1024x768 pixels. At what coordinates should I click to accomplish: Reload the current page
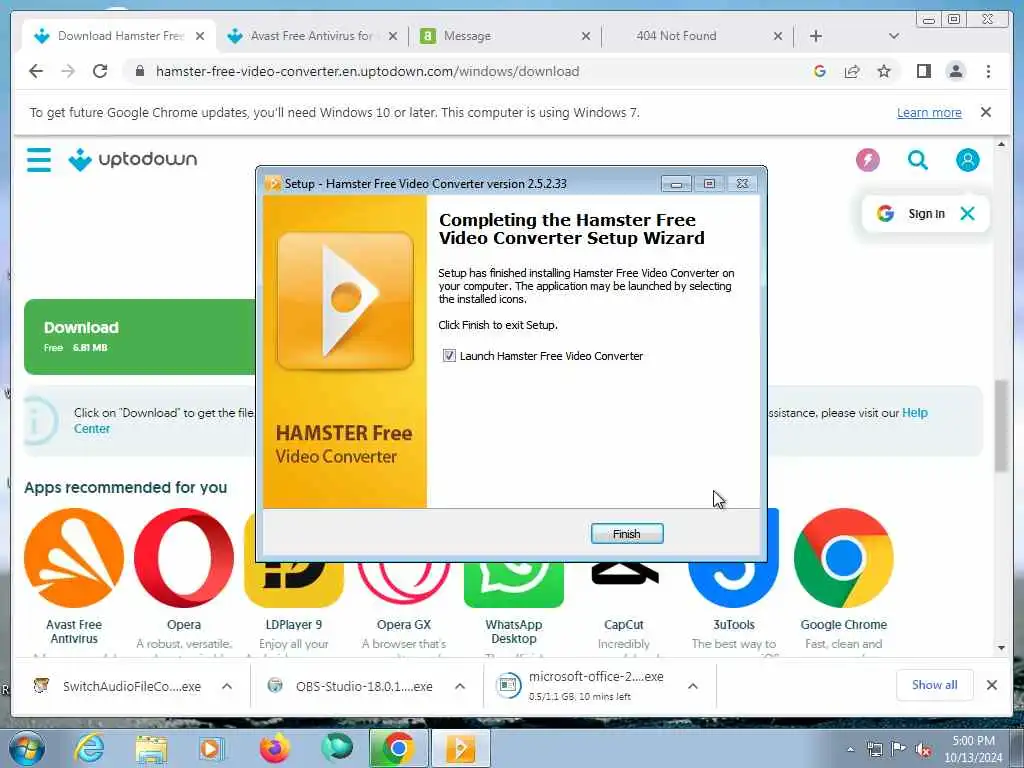100,71
